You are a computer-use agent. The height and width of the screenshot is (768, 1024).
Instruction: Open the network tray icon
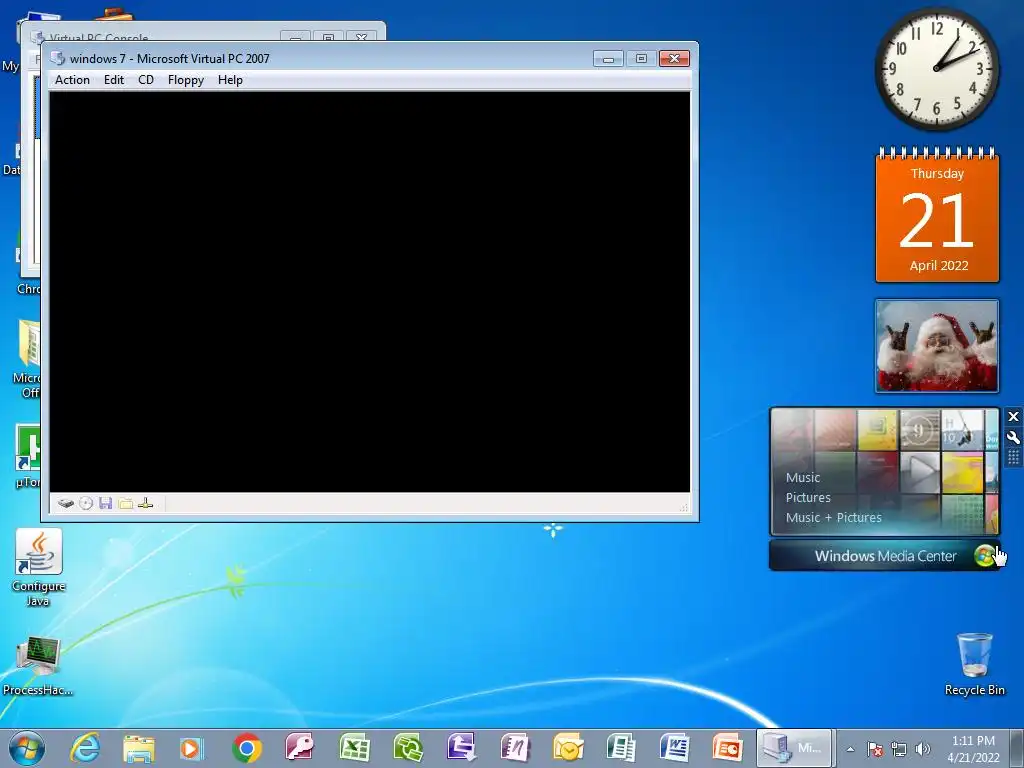[899, 749]
